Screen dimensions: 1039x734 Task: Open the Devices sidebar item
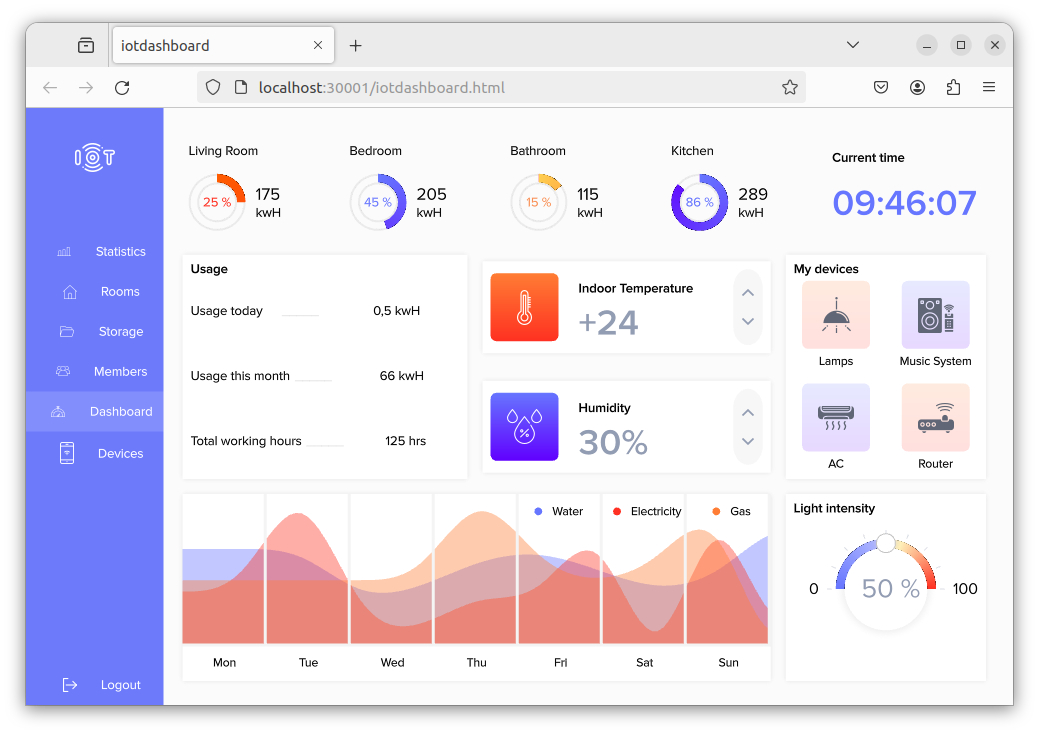[x=120, y=454]
